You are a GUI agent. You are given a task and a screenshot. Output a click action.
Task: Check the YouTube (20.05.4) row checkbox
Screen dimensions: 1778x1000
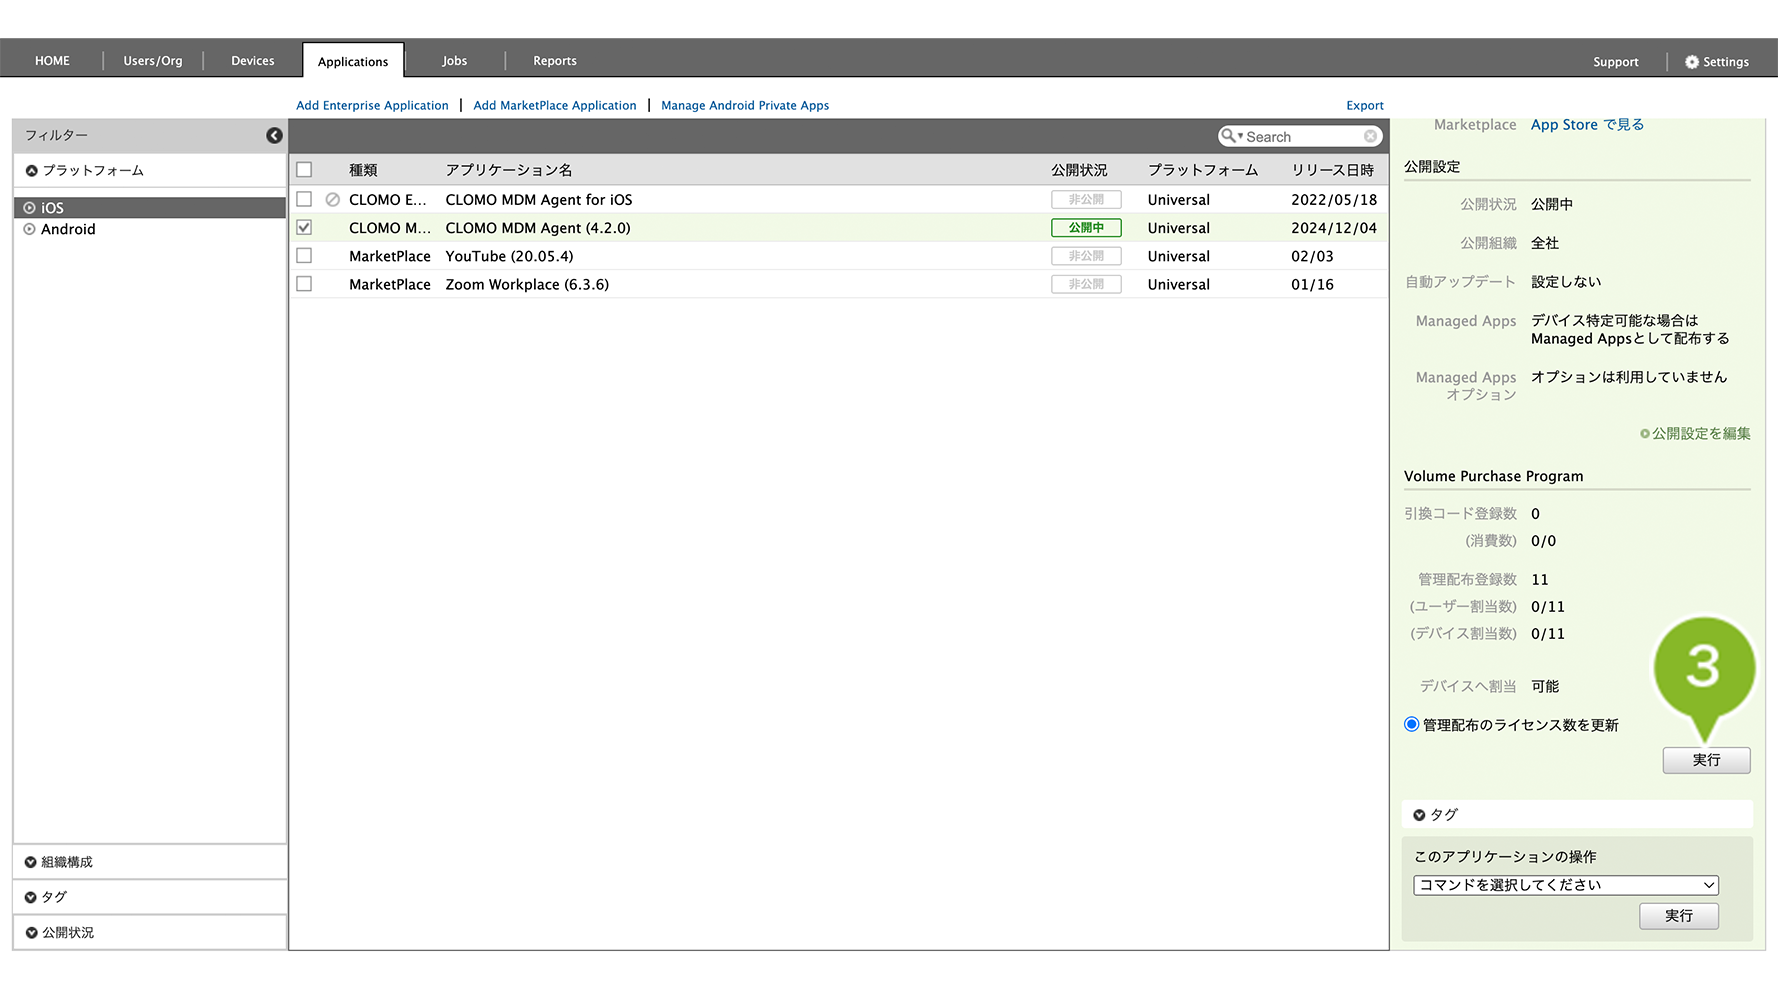[x=304, y=256]
